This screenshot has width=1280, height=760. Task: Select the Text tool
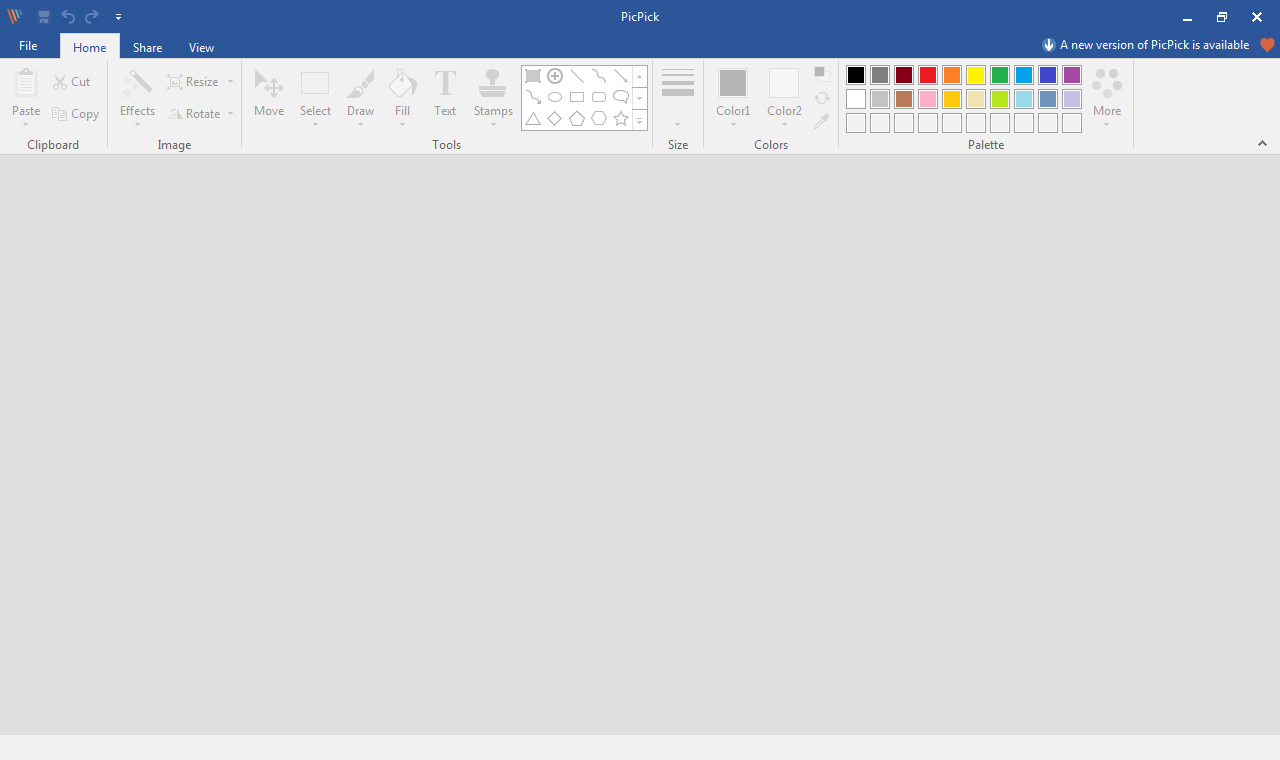(x=445, y=96)
